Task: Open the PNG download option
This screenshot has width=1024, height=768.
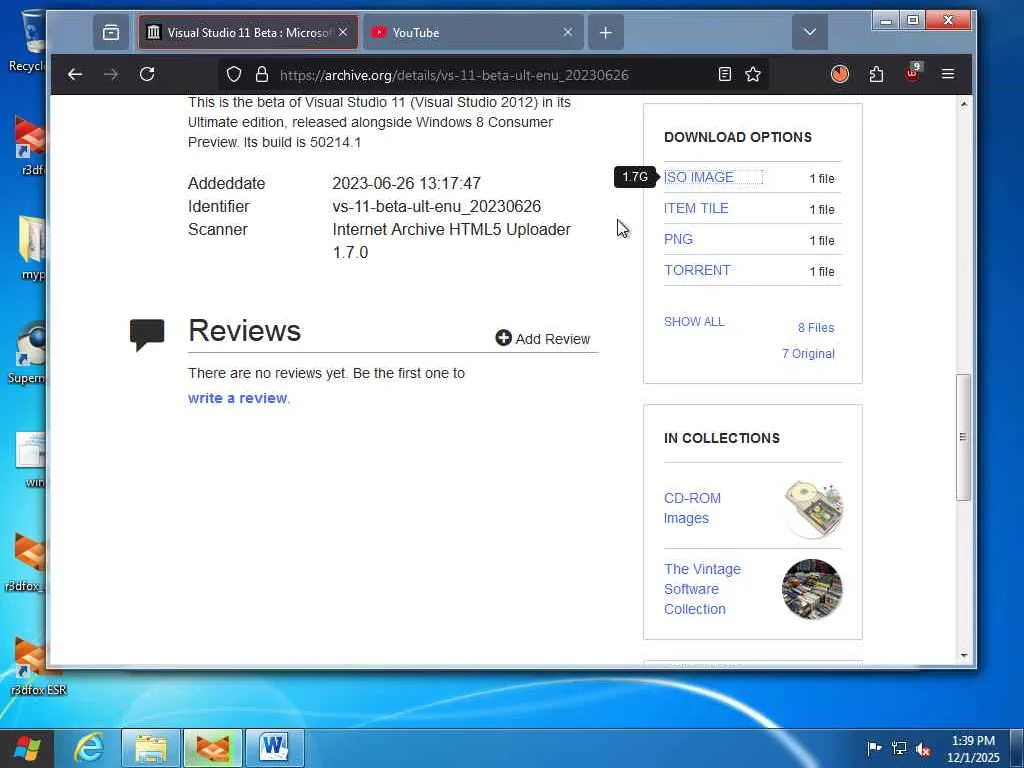Action: tap(679, 239)
